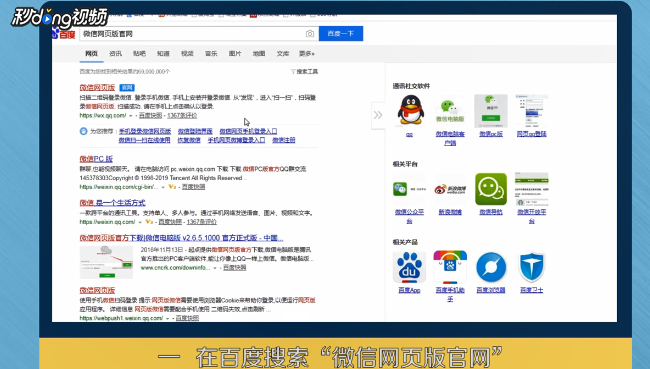The image size is (650, 369).
Task: Open the thumbnail image of the cncrk download result
Action: 106,262
